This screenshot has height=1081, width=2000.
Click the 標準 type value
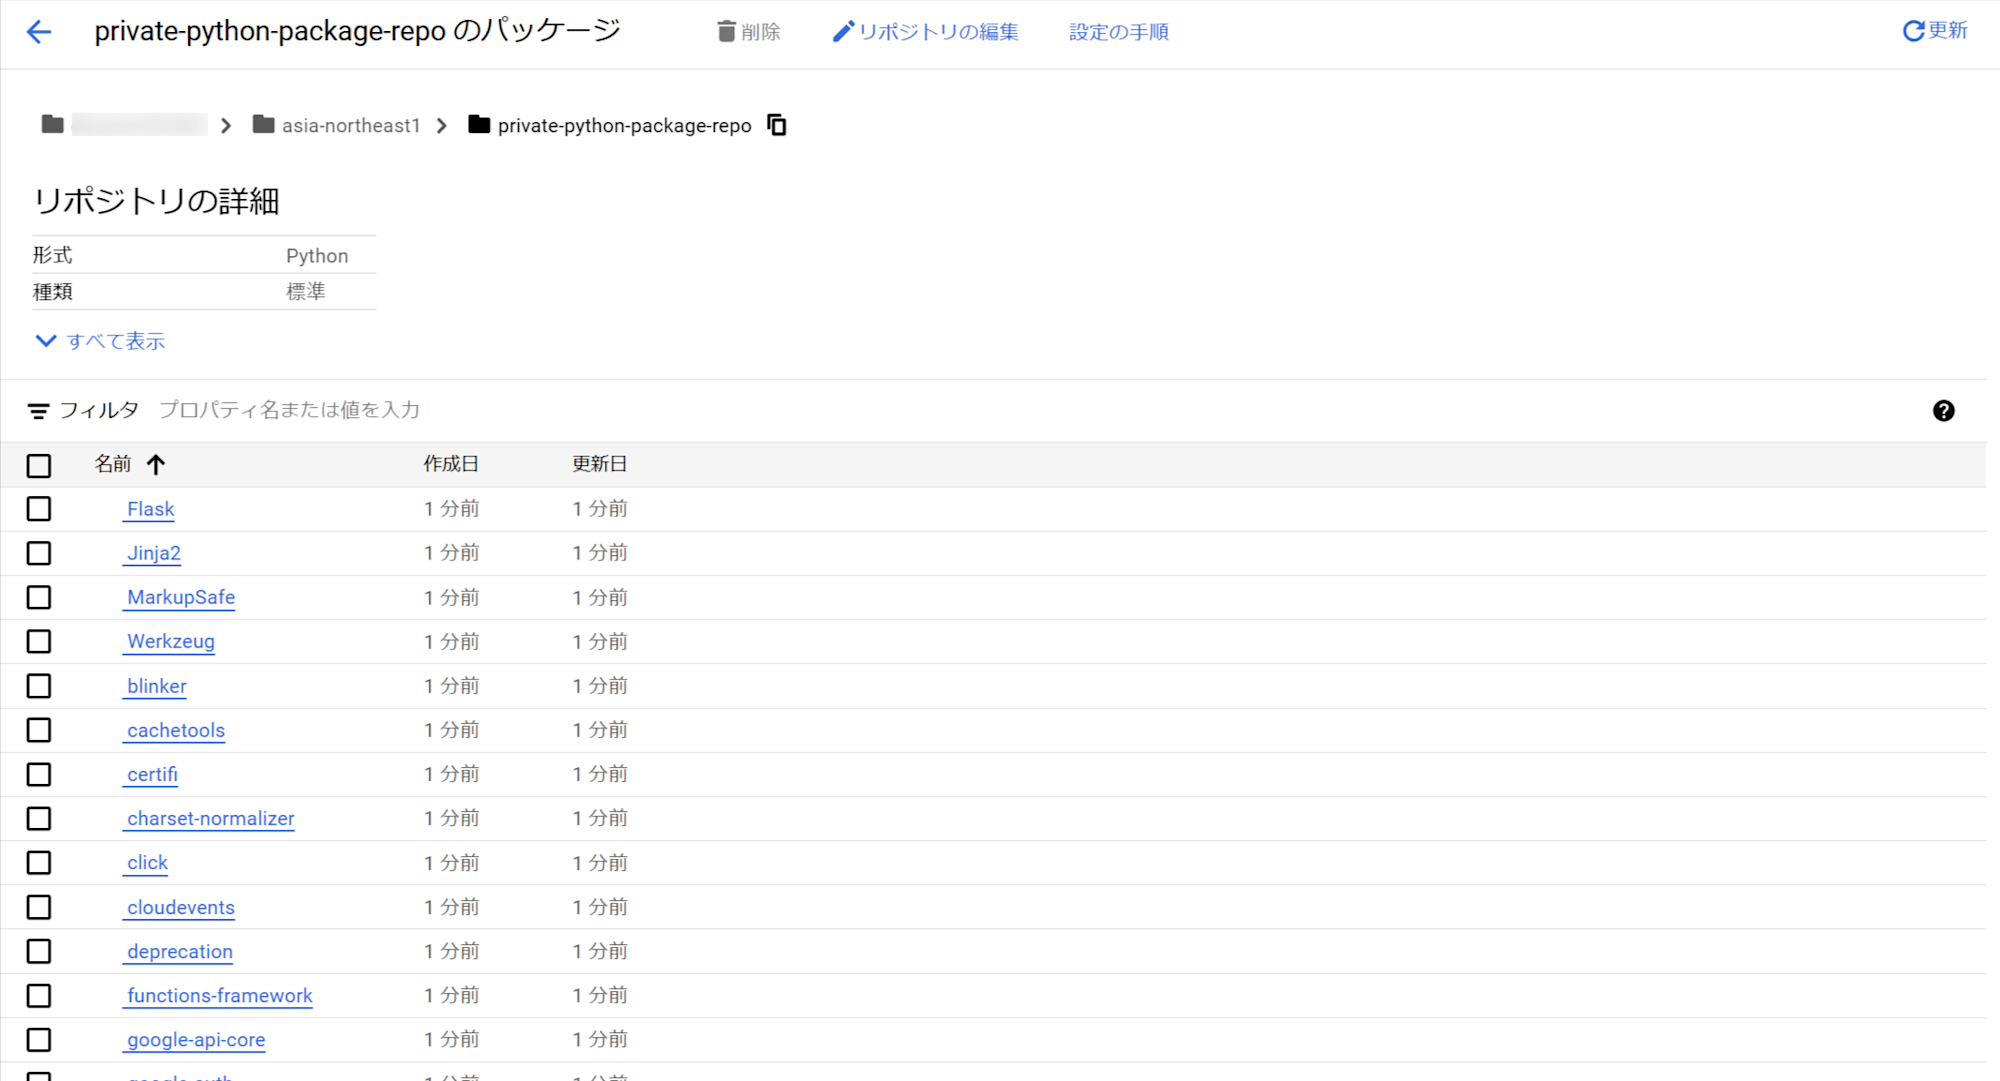(x=306, y=292)
